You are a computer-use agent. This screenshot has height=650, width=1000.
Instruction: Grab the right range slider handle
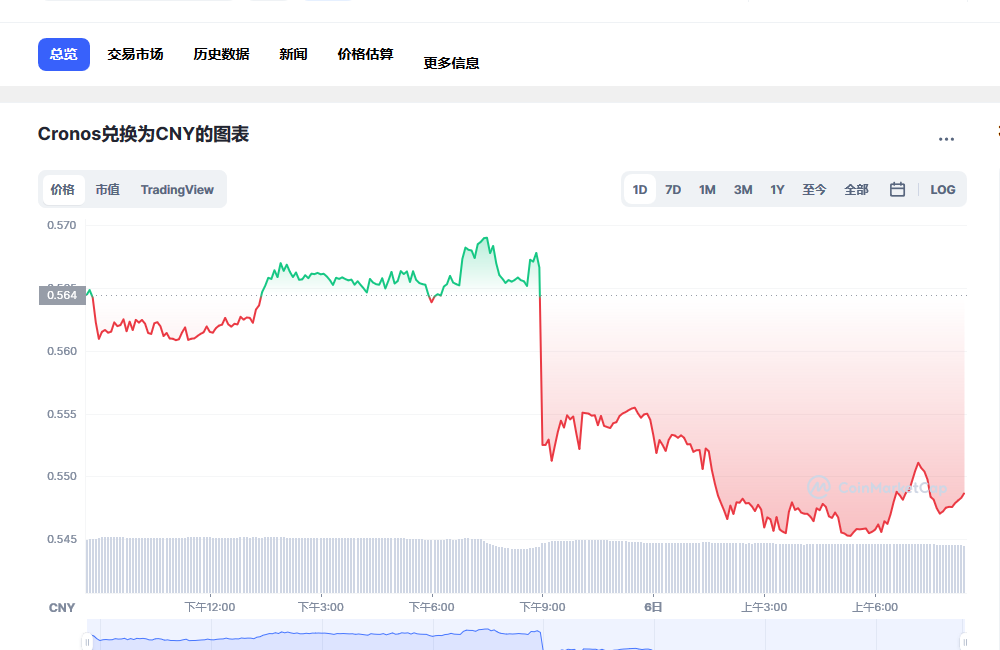click(965, 641)
